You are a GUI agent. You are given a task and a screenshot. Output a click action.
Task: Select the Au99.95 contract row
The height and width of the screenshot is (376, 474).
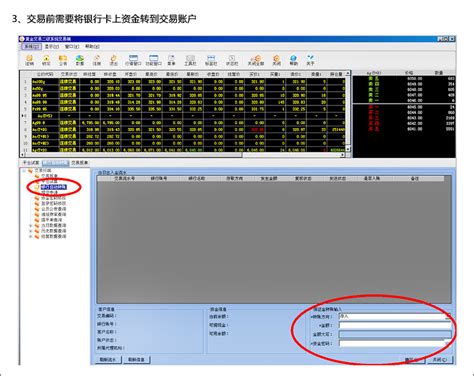coord(183,95)
